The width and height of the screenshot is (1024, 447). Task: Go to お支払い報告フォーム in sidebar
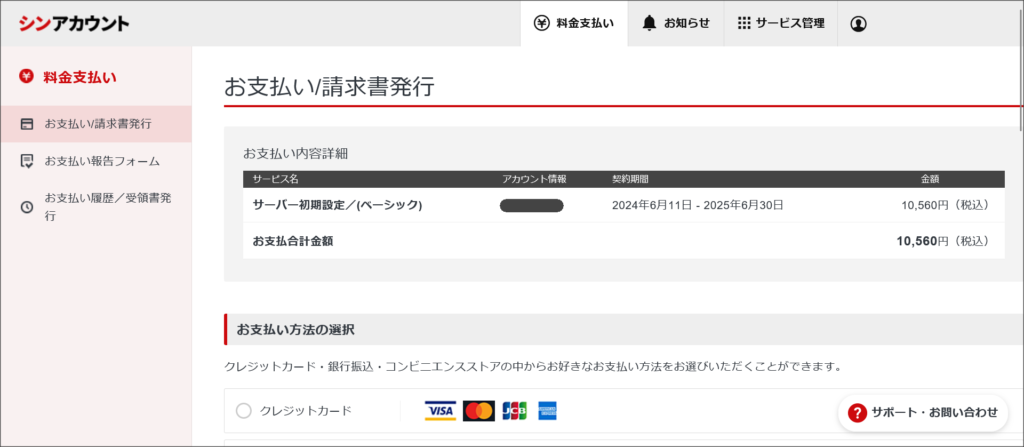coord(102,161)
